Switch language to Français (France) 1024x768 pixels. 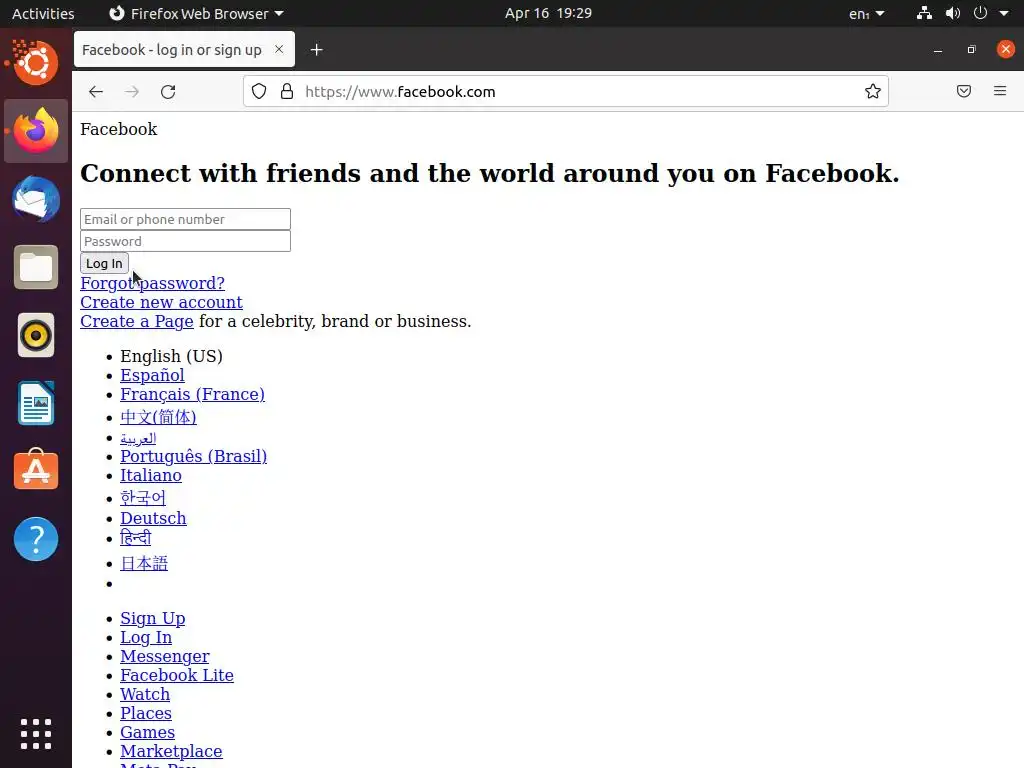[x=193, y=394]
